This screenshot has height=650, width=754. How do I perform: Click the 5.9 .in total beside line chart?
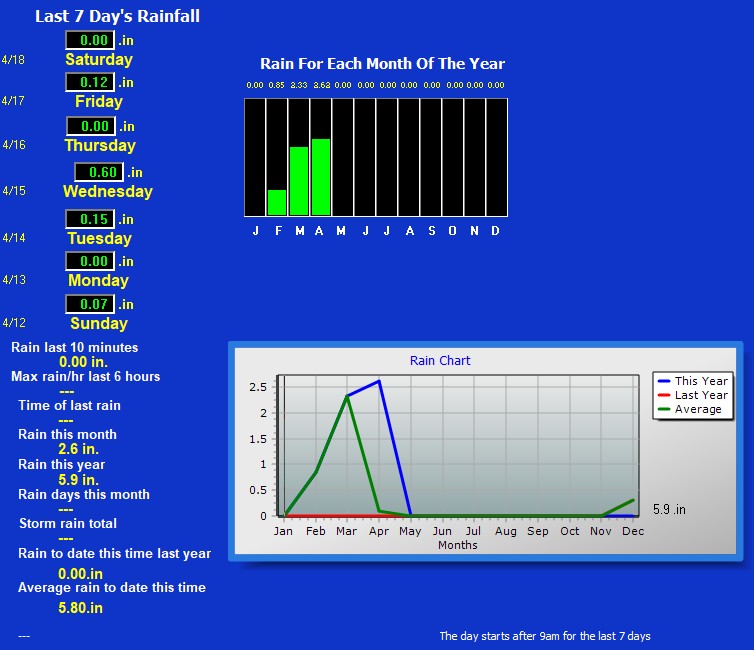click(669, 509)
